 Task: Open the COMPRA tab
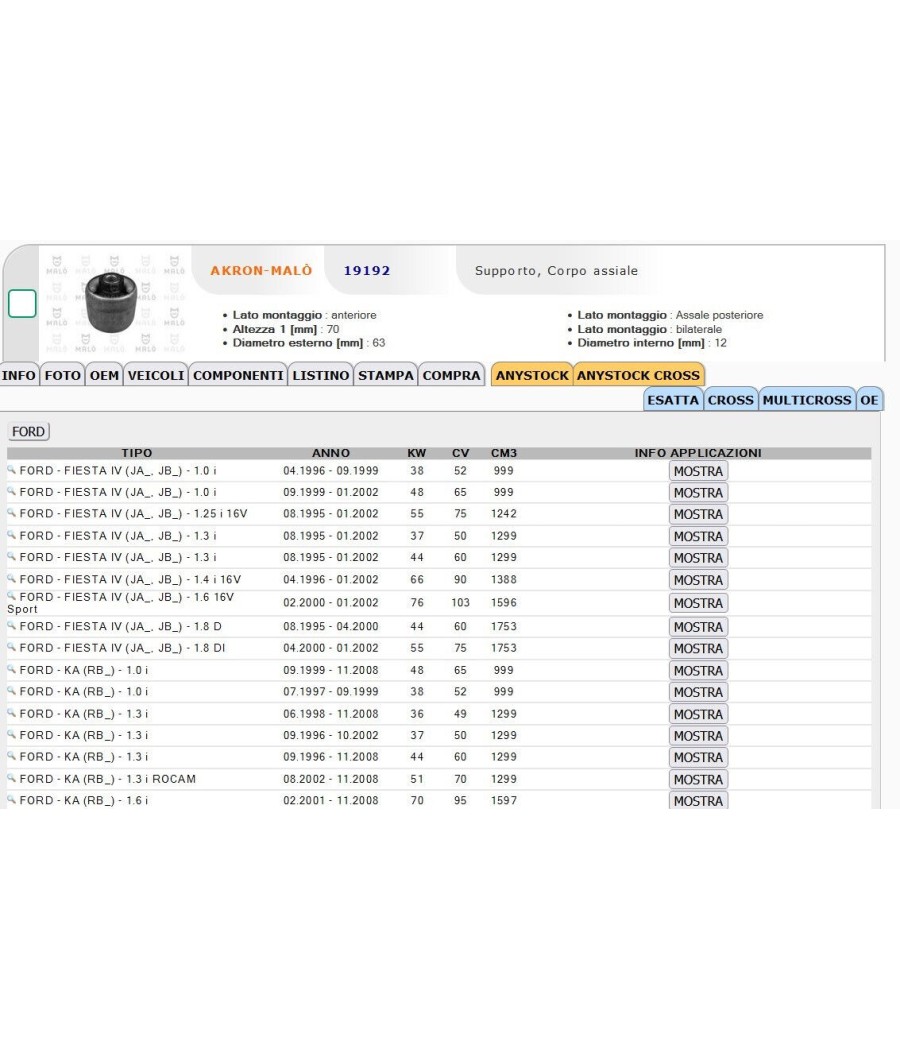(x=452, y=375)
